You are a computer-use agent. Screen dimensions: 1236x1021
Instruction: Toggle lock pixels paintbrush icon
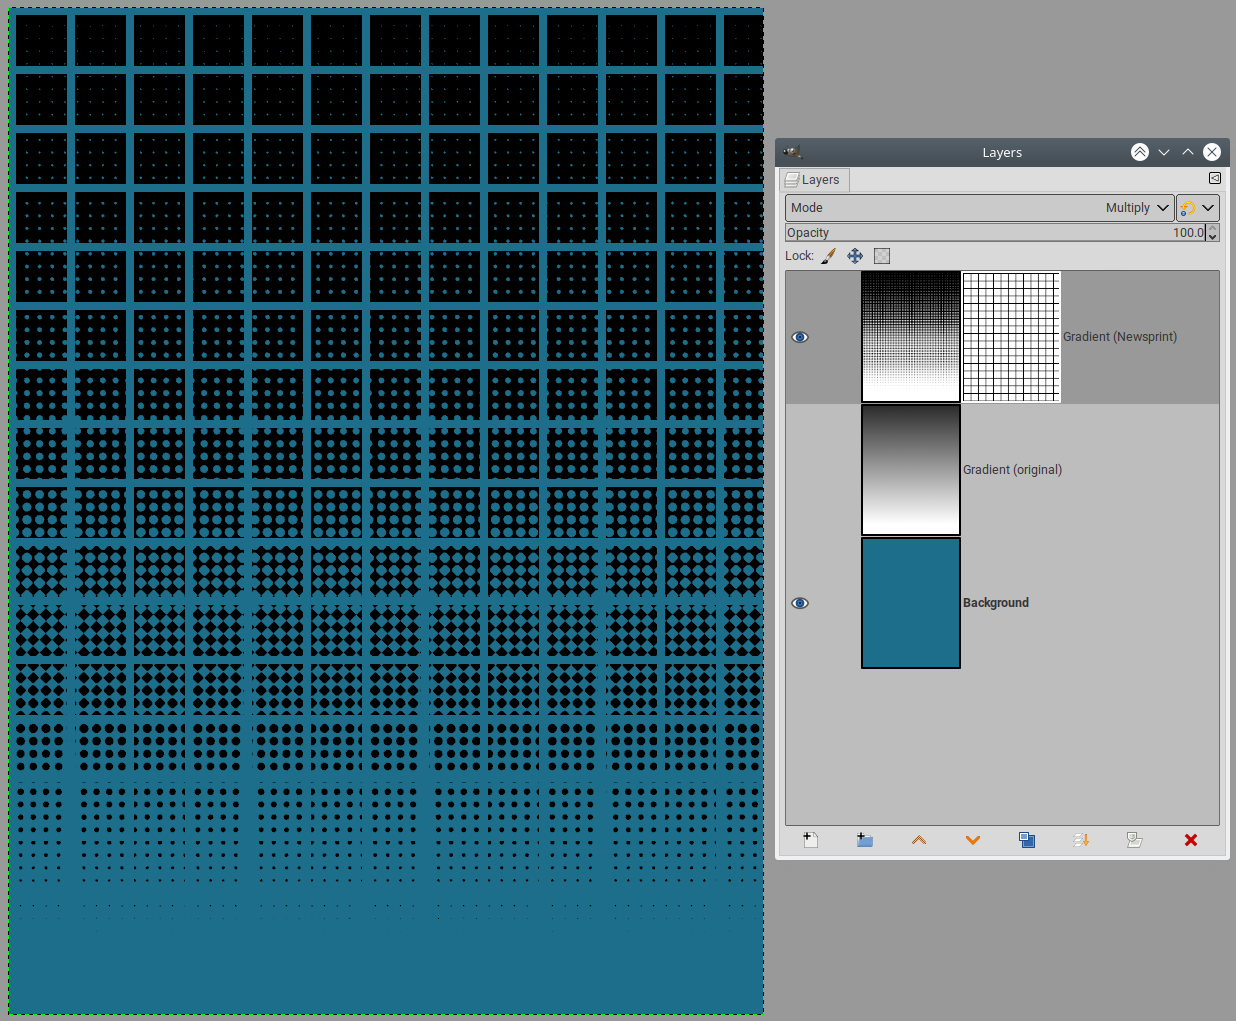[x=828, y=256]
